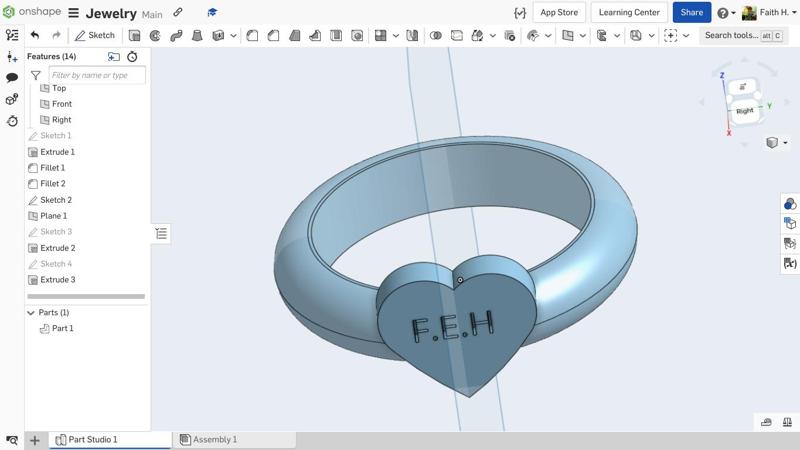Select Extrude 3 in feature list

pyautogui.click(x=58, y=280)
